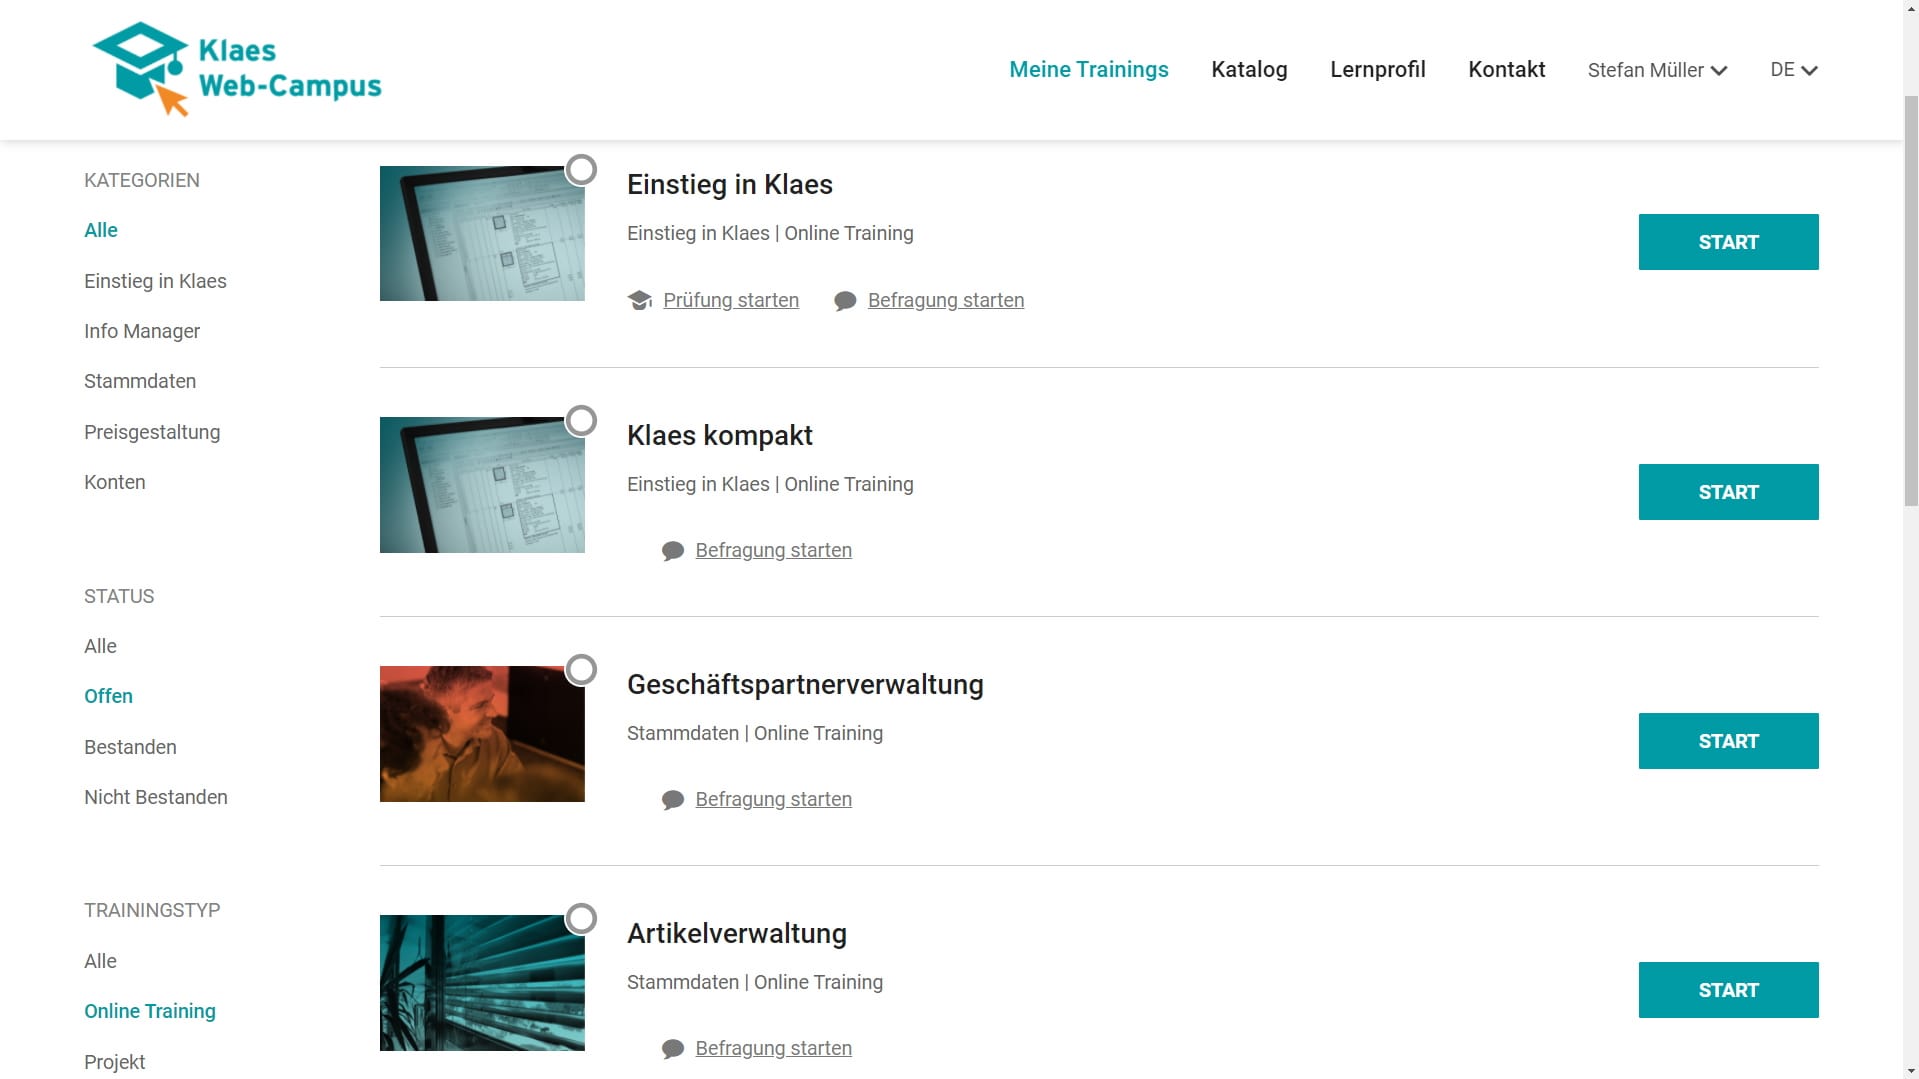1919x1079 pixels.
Task: Click the Geschäftspartnerverwaltung course title
Action: [805, 684]
